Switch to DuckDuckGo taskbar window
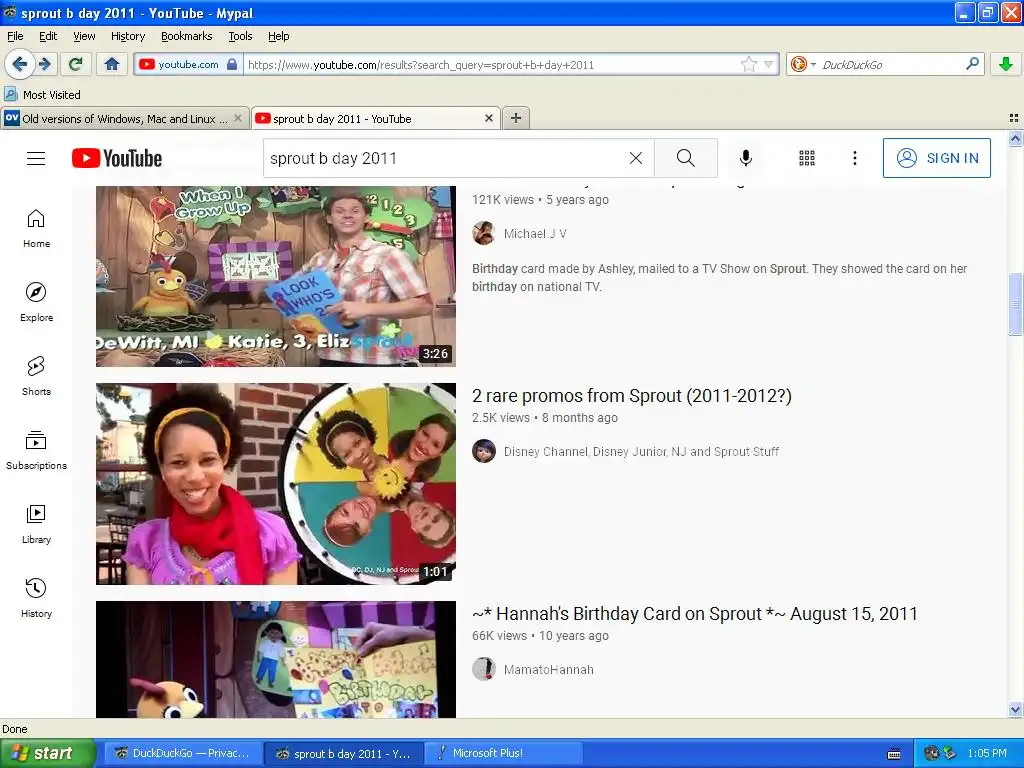Viewport: 1024px width, 768px height. 182,753
